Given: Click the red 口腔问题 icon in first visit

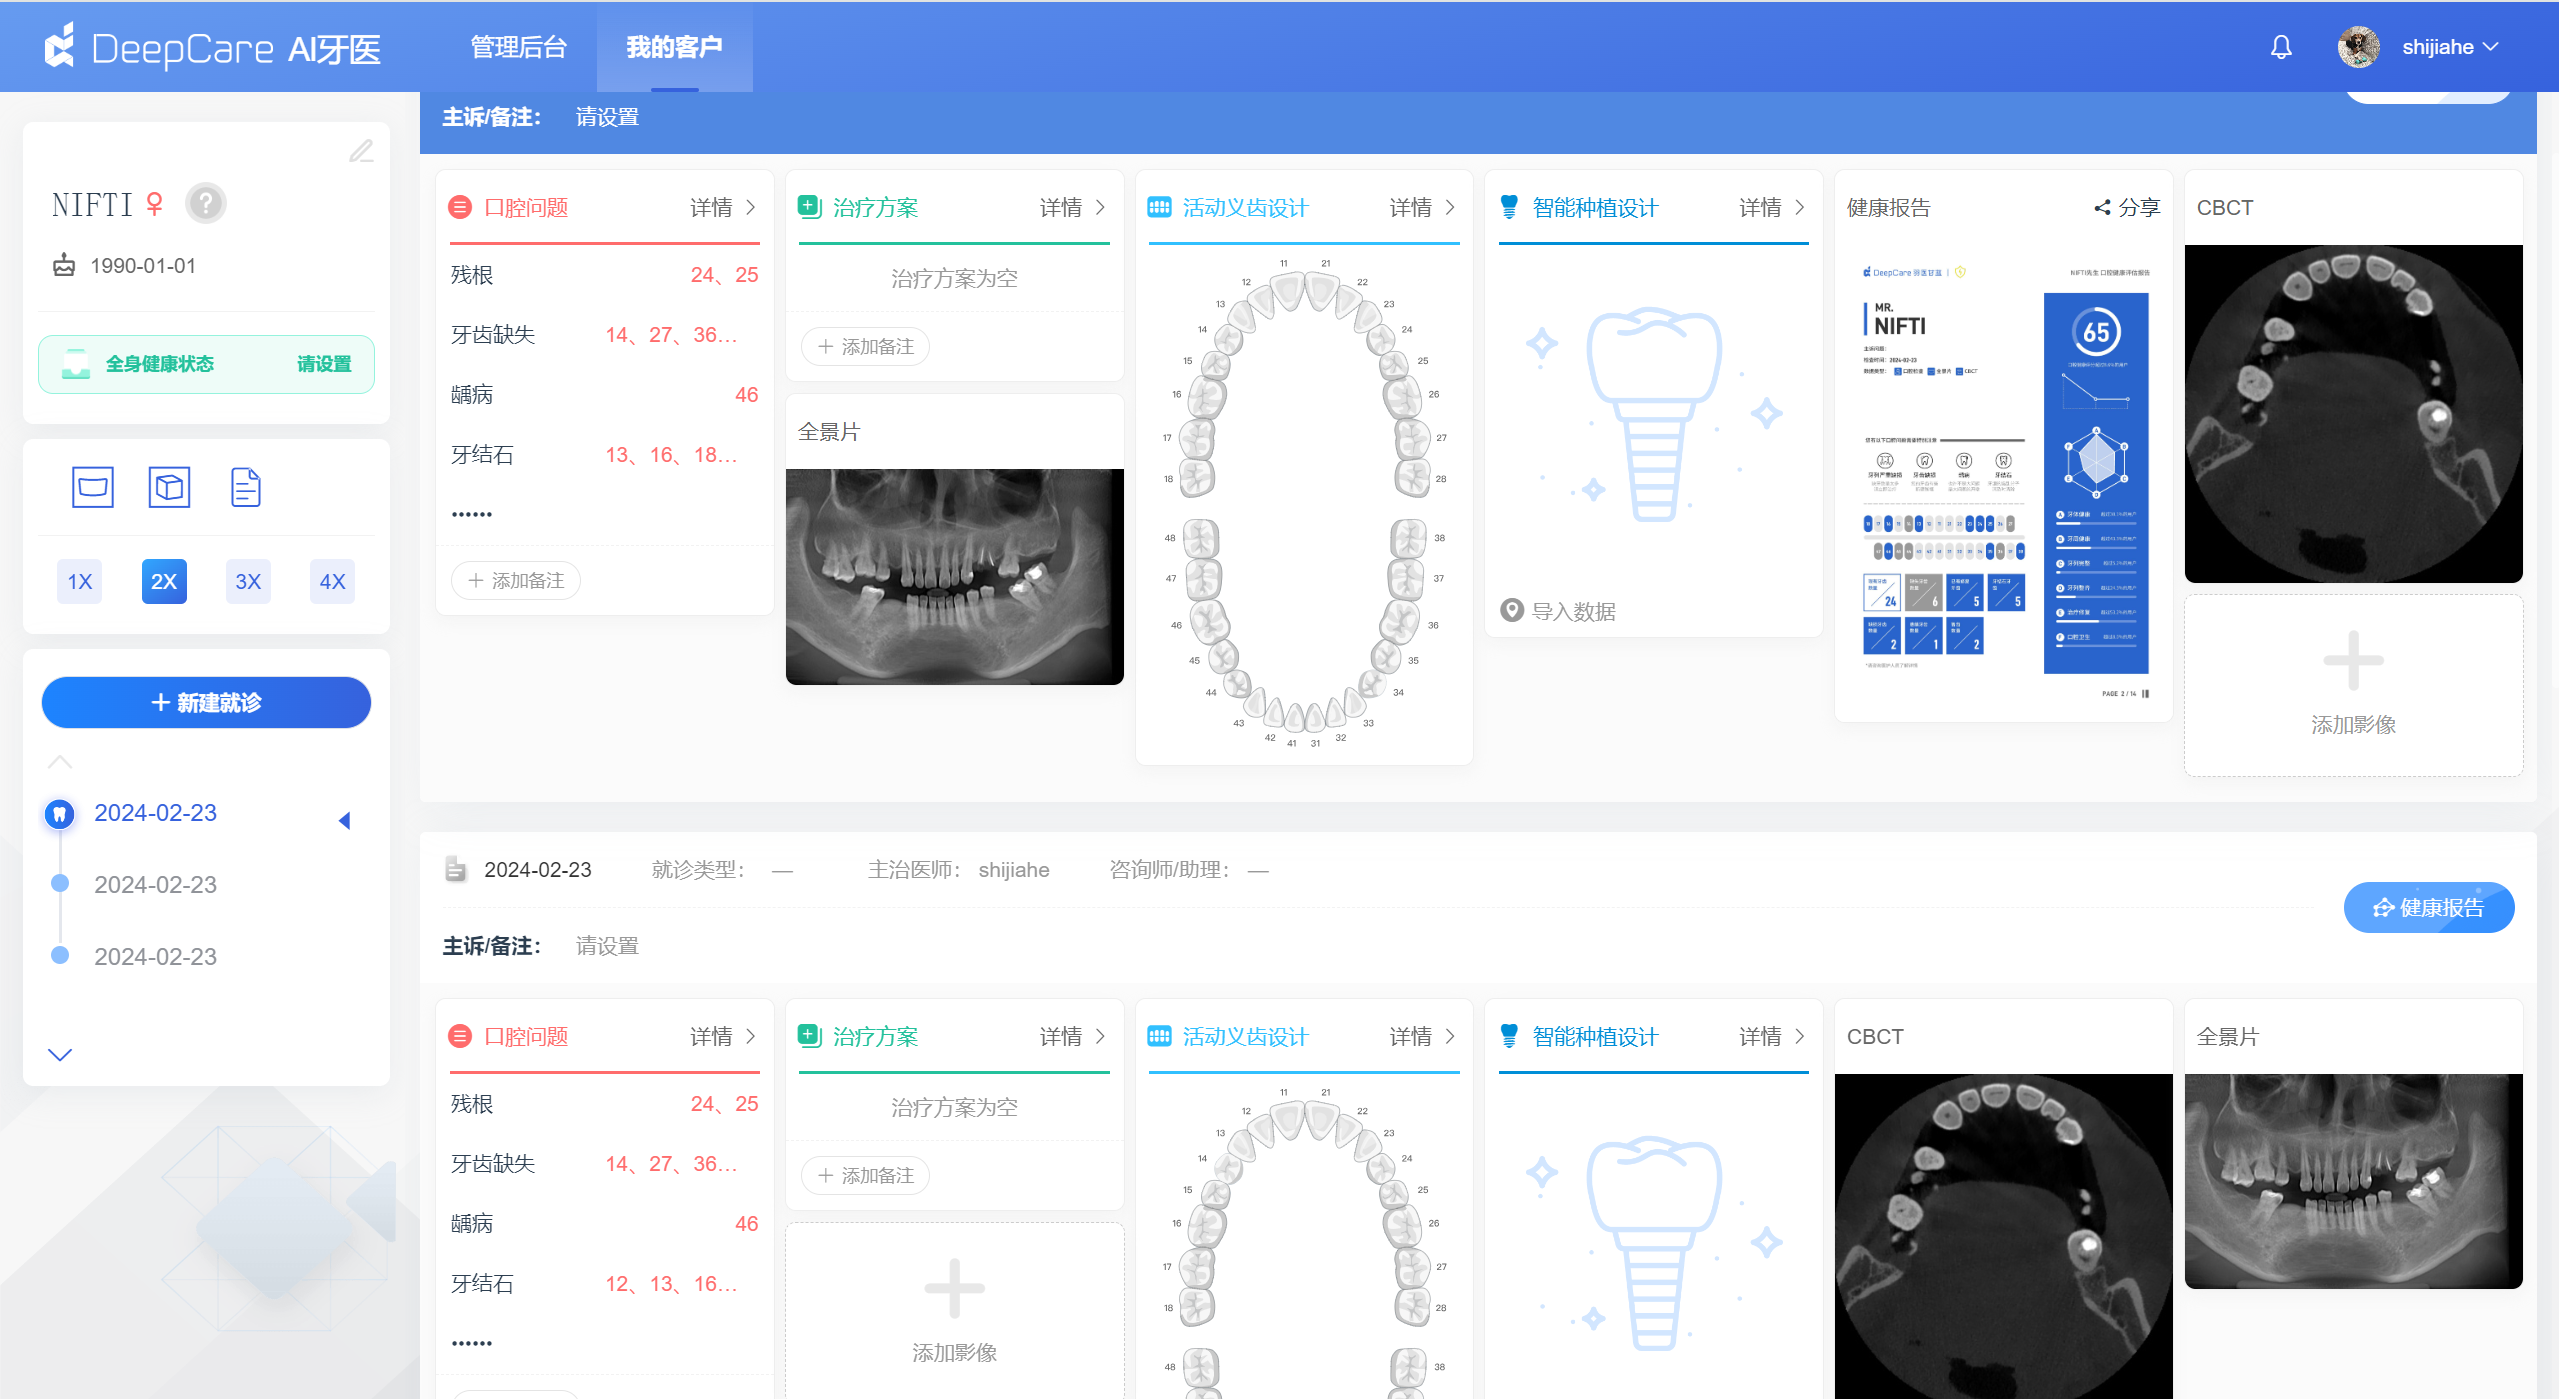Looking at the screenshot, I should (x=460, y=207).
